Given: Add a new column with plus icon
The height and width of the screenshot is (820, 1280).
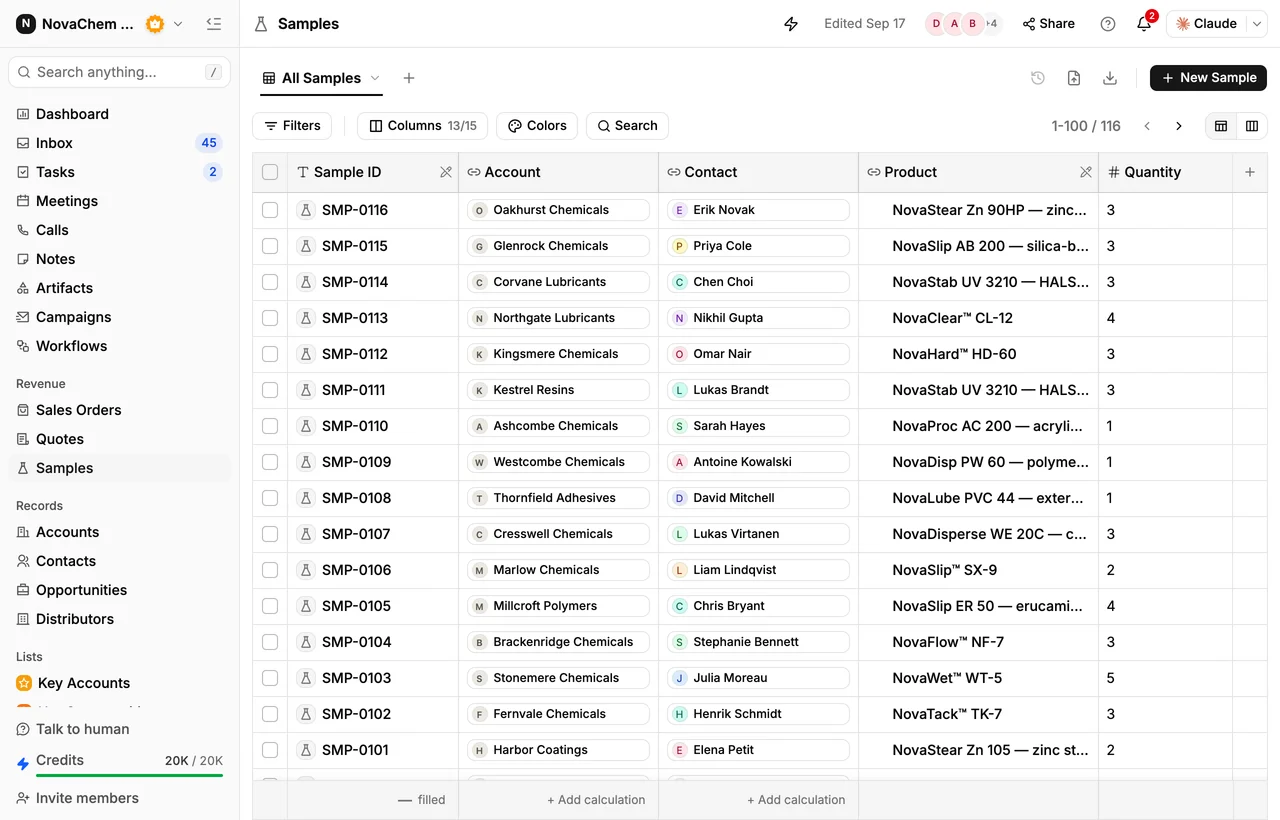Looking at the screenshot, I should pyautogui.click(x=1250, y=172).
